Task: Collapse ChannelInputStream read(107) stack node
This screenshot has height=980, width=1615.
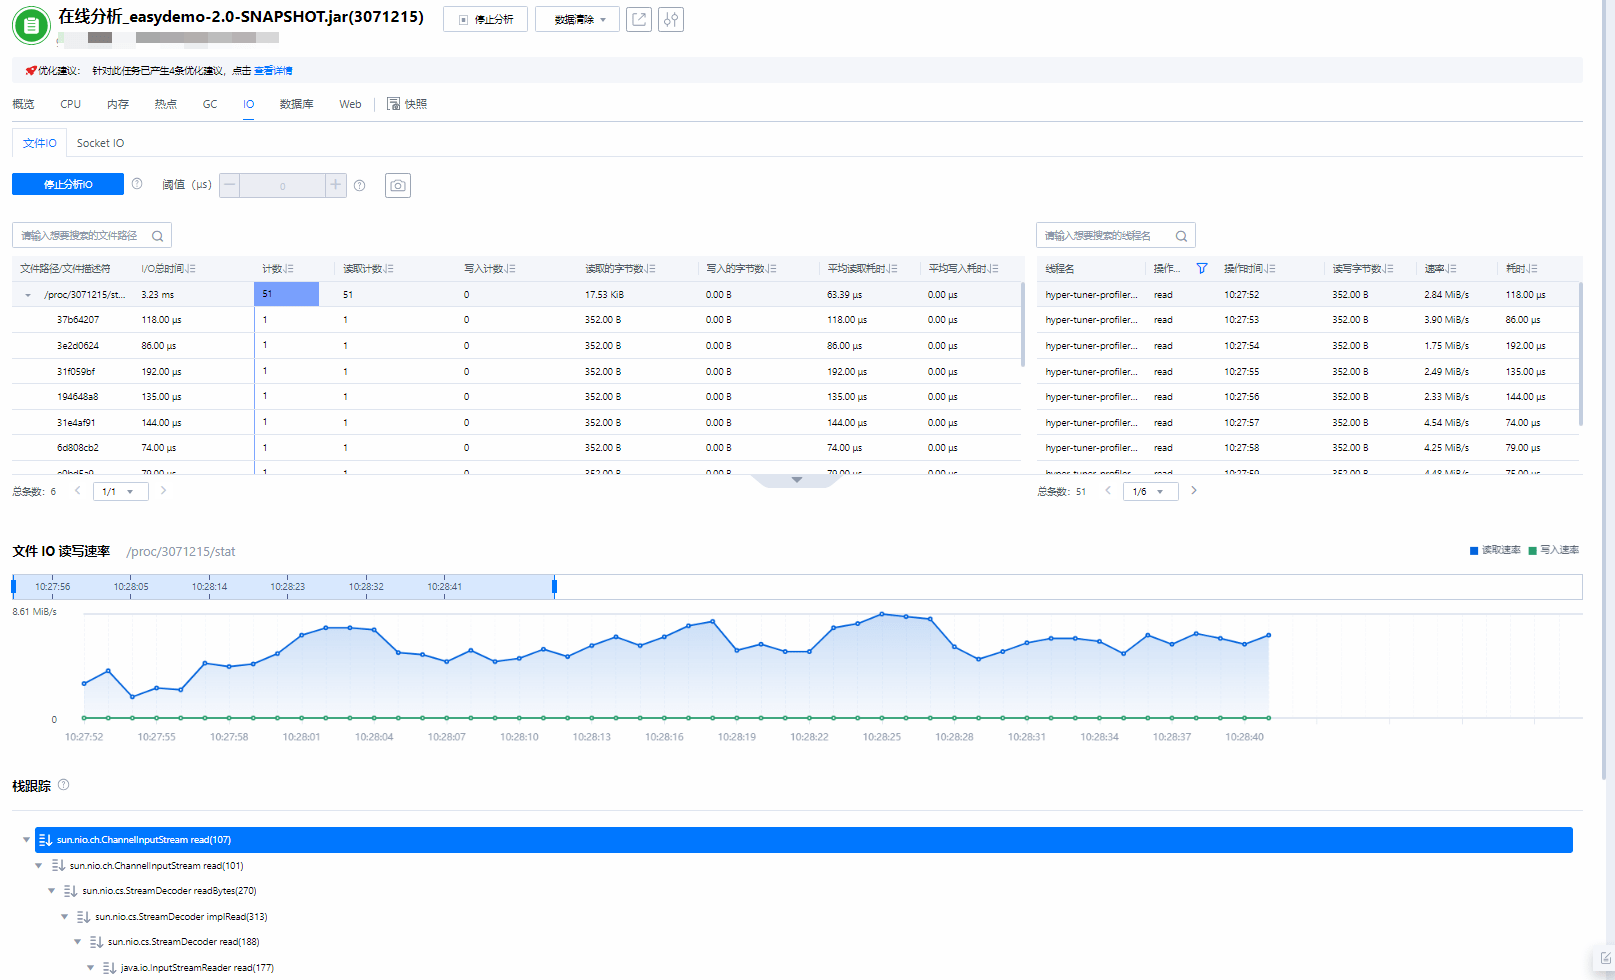Action: point(26,840)
